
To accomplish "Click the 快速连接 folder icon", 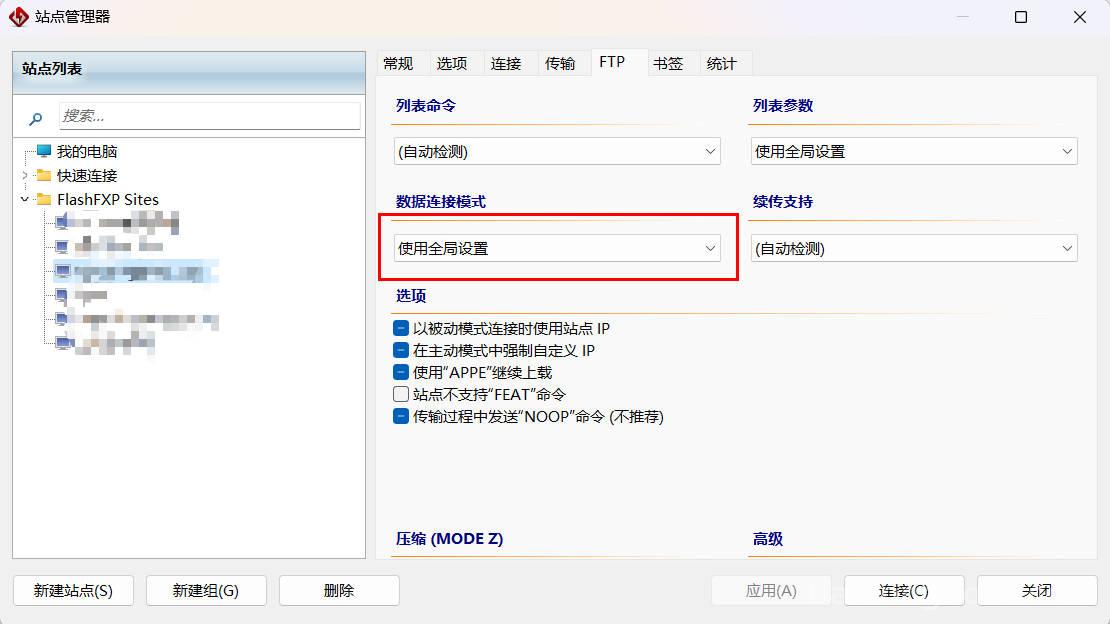I will coord(44,175).
